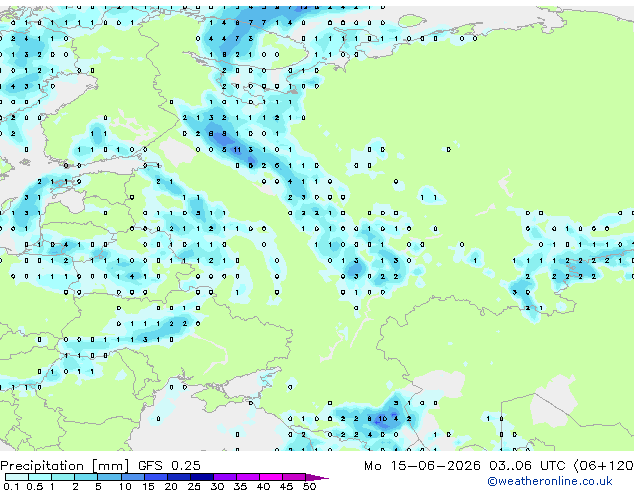Select the 35–40 mm violet legend swatch
The height and width of the screenshot is (490, 634).
pyautogui.click(x=247, y=477)
